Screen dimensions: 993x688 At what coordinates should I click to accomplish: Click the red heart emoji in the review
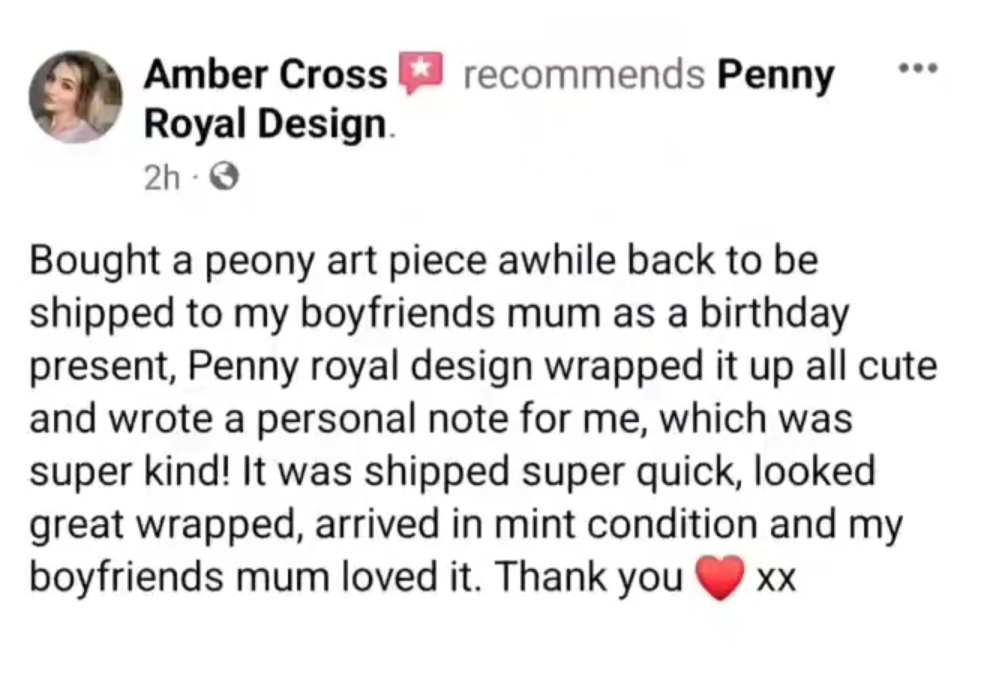tap(722, 577)
